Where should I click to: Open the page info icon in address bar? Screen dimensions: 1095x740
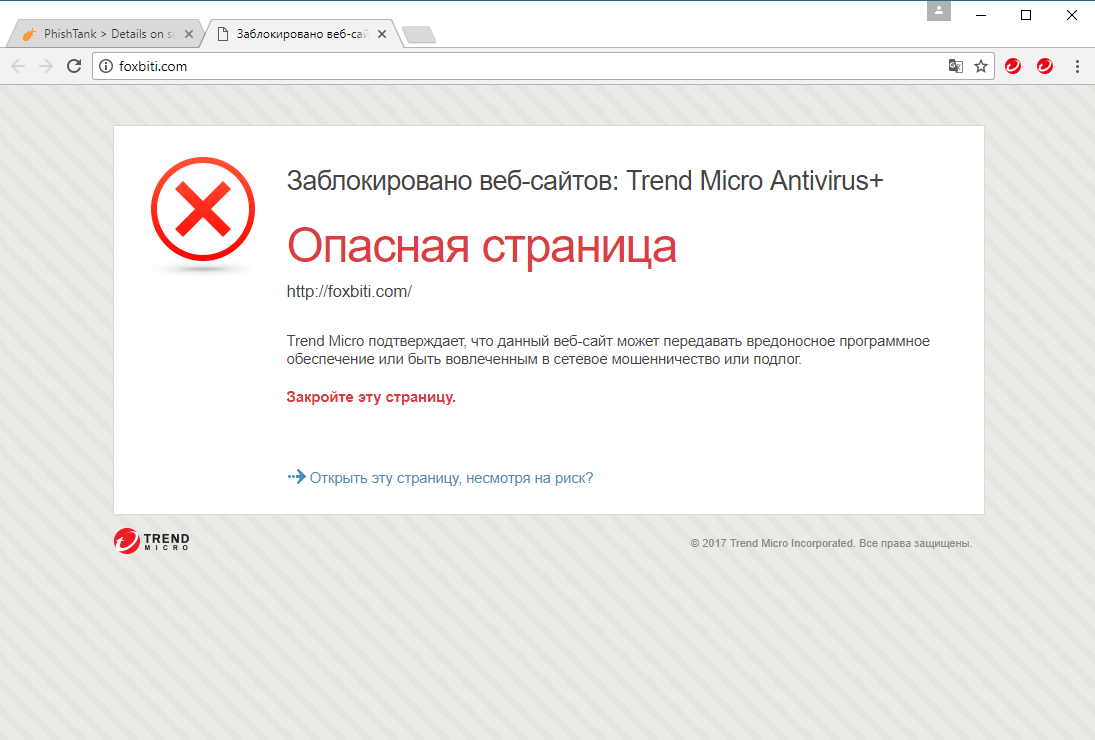(105, 66)
